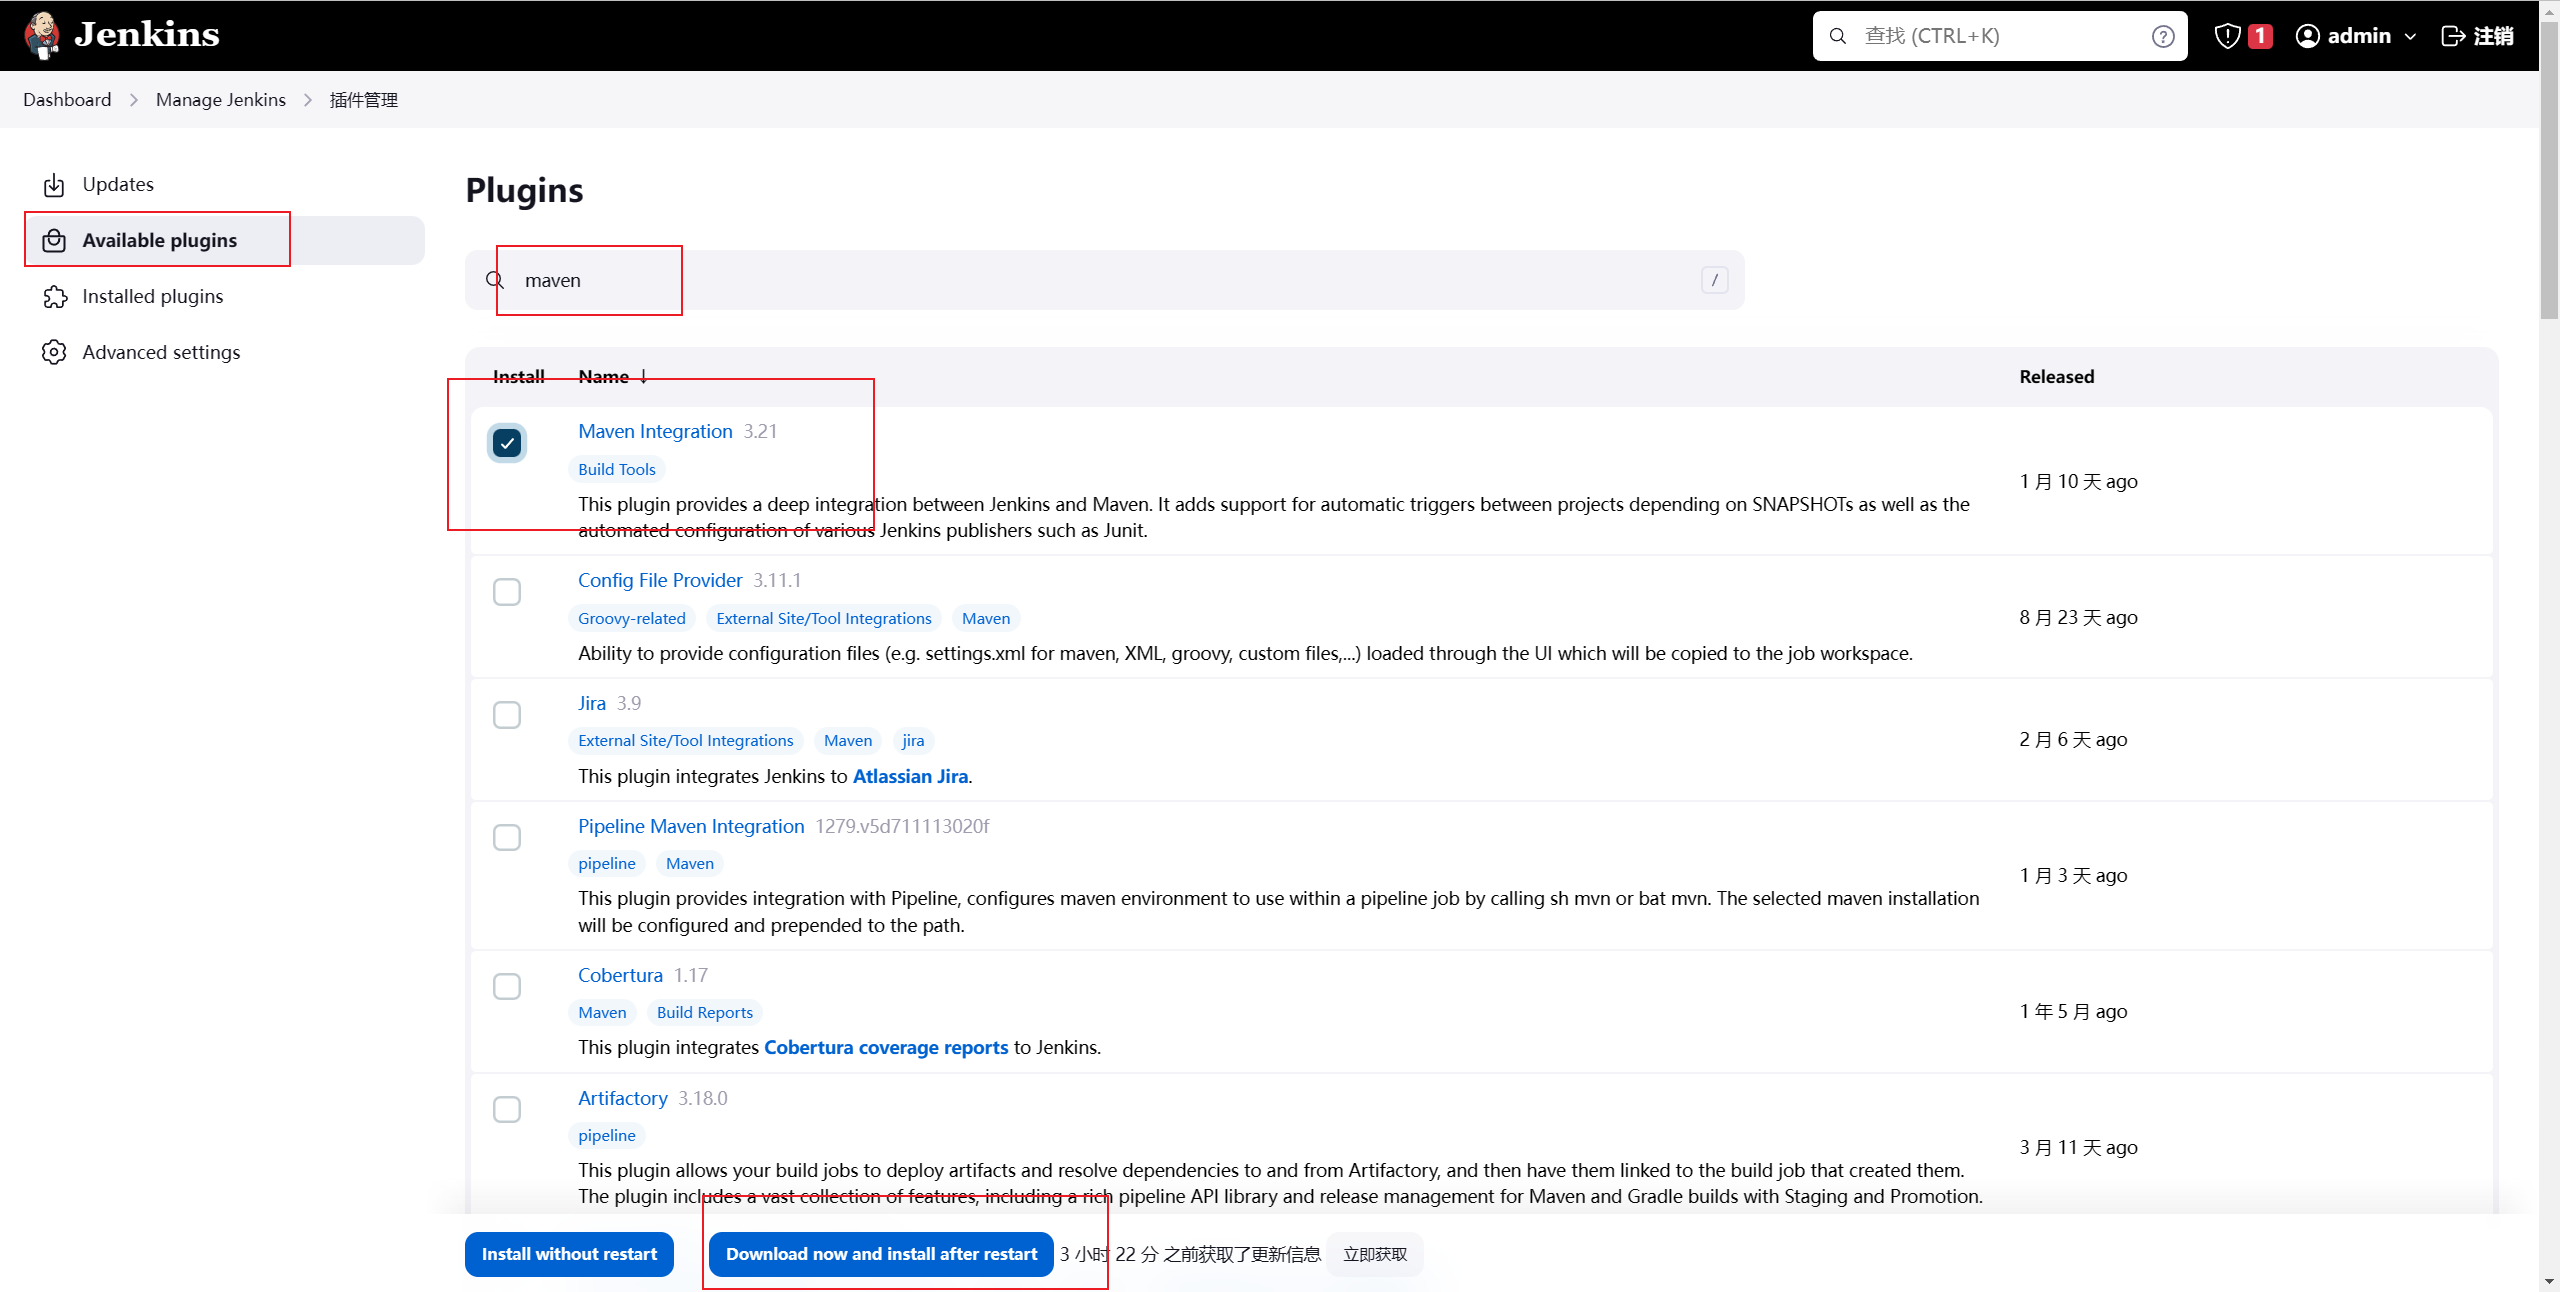
Task: Click the pipeline tag on Pipeline Maven Integration
Action: (x=607, y=863)
